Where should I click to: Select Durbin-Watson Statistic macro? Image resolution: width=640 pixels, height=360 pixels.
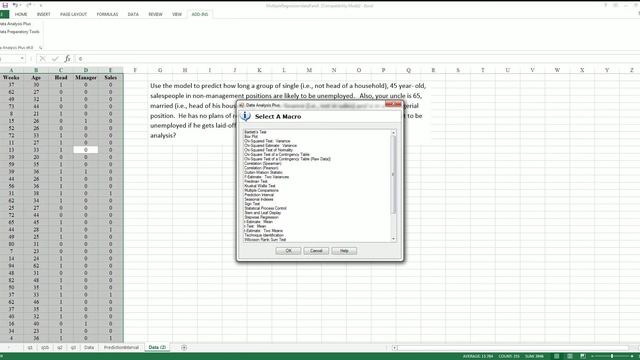coord(263,172)
